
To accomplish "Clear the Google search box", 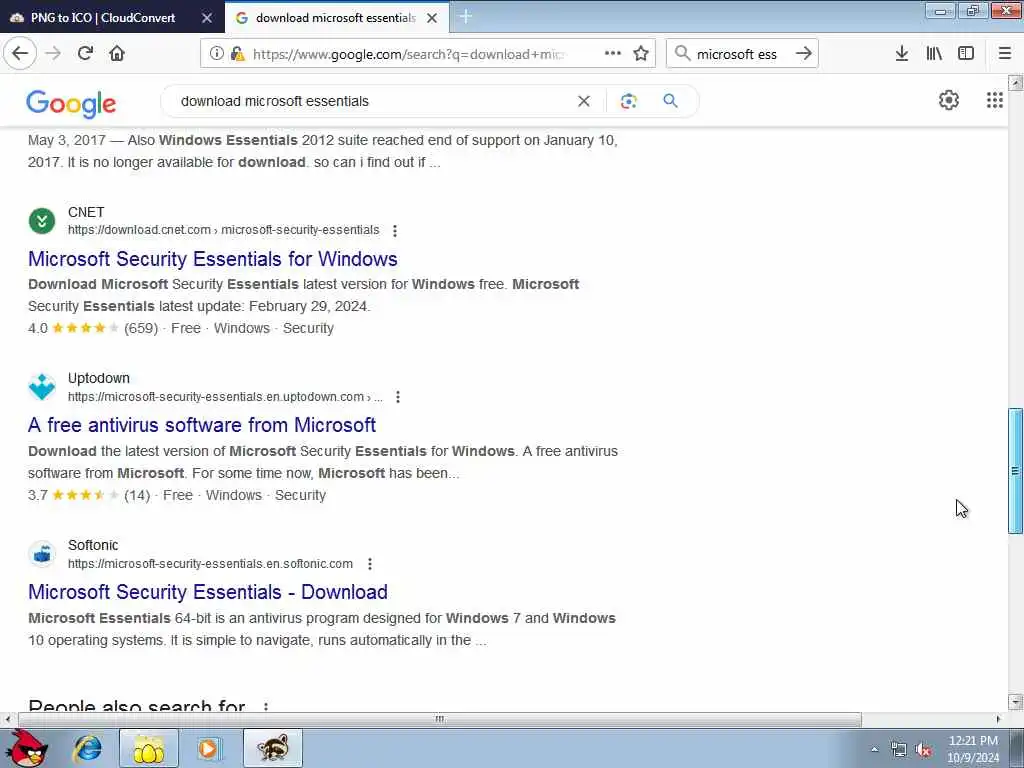I will click(584, 101).
